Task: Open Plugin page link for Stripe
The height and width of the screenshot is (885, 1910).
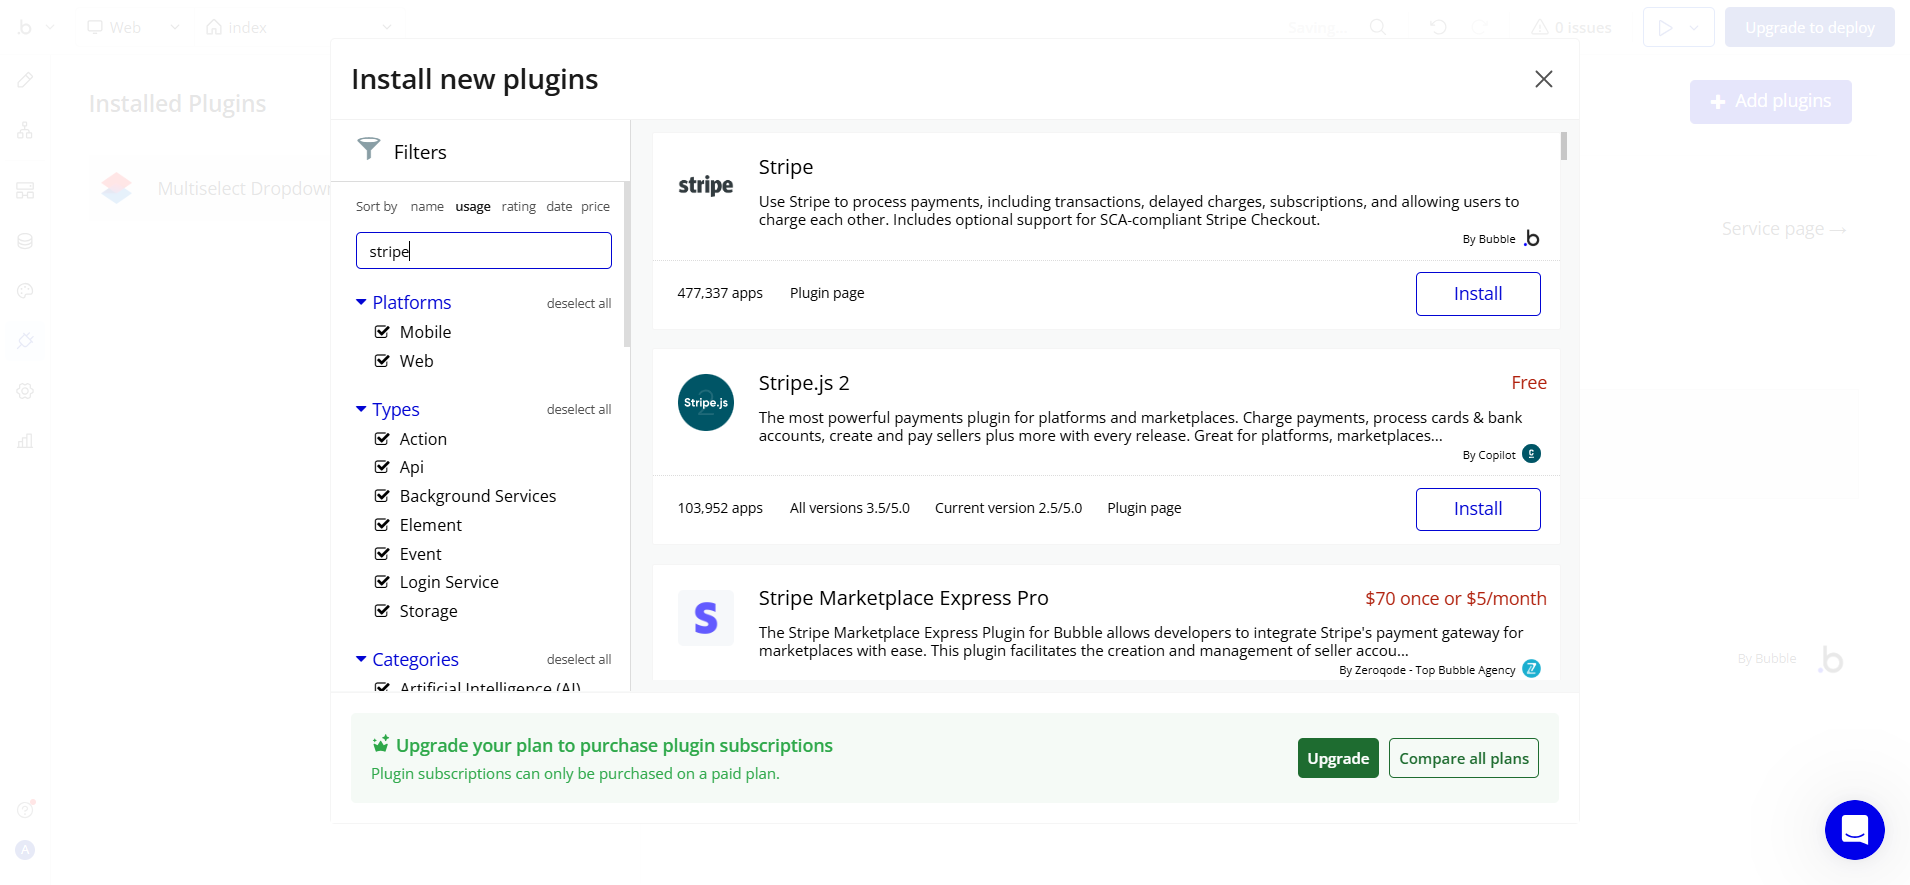Action: [x=827, y=293]
